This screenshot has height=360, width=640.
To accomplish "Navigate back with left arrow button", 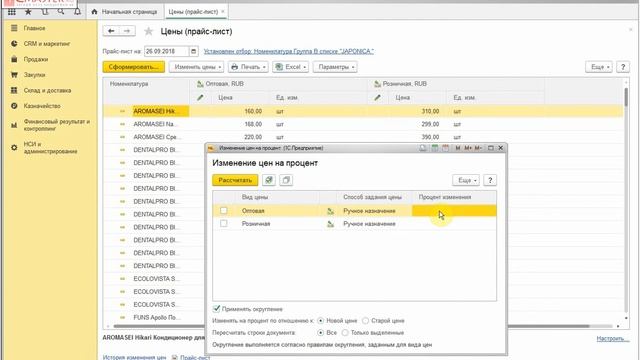I will point(111,31).
